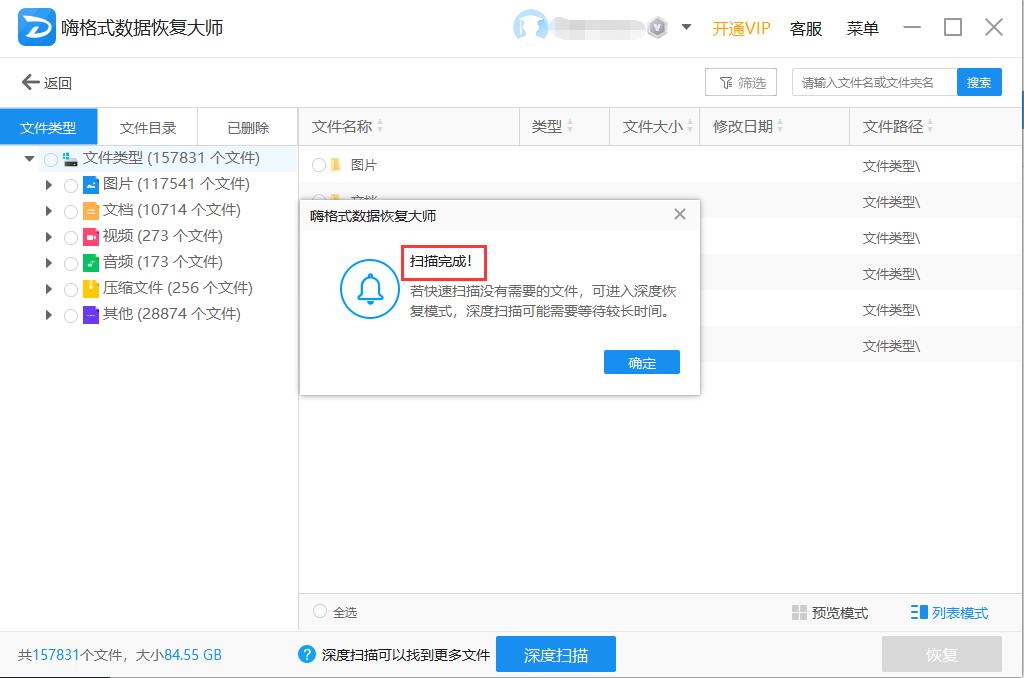This screenshot has width=1024, height=678.
Task: Select radio for 视频 (273 个文件)
Action: pos(71,238)
